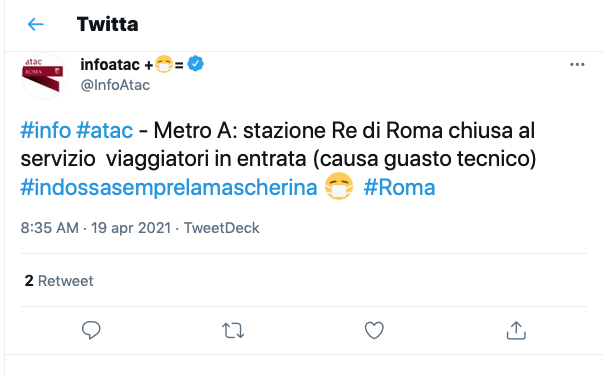Click the reply speech bubble icon

pyautogui.click(x=91, y=330)
